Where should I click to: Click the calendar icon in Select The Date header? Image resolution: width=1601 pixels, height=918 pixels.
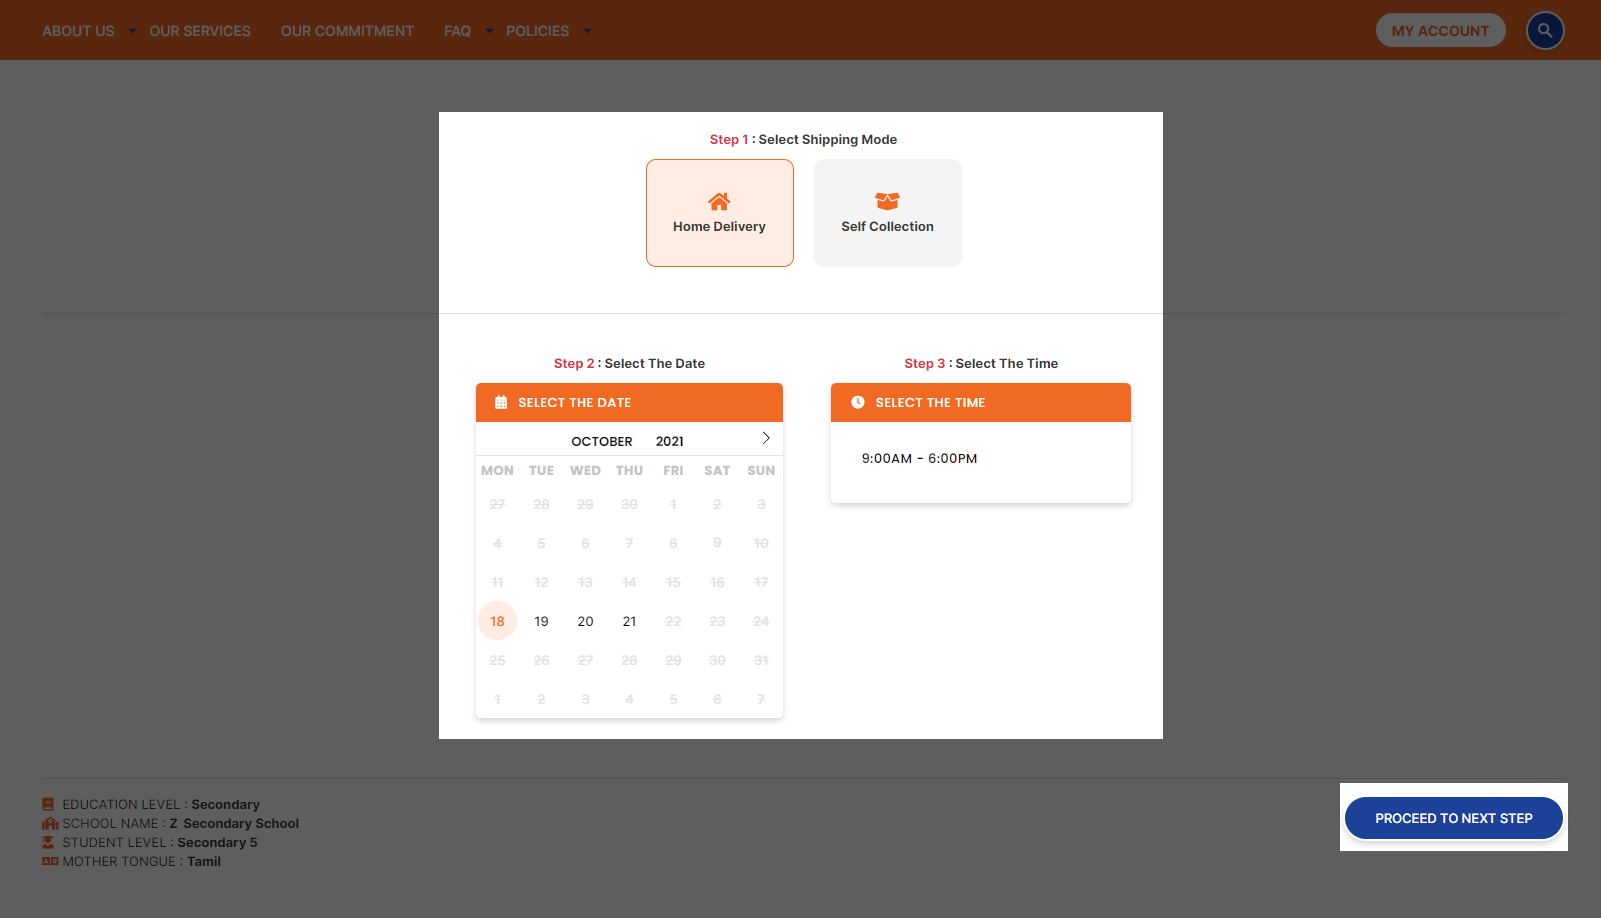click(501, 403)
